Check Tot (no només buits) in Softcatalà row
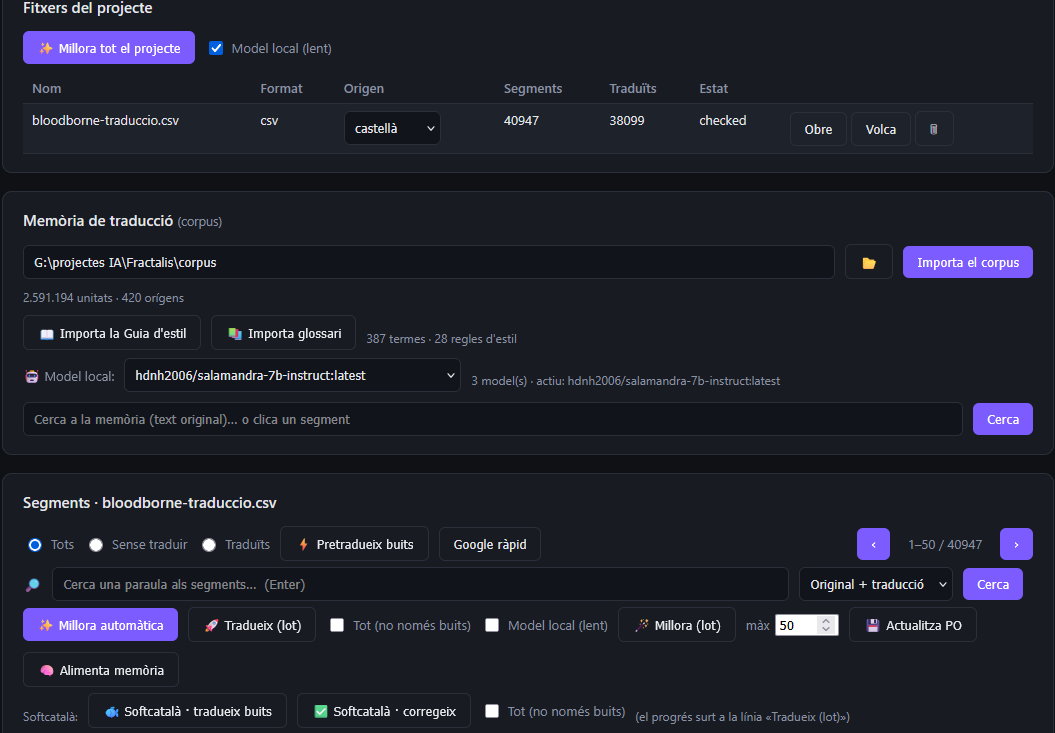The image size is (1055, 733). pos(492,711)
